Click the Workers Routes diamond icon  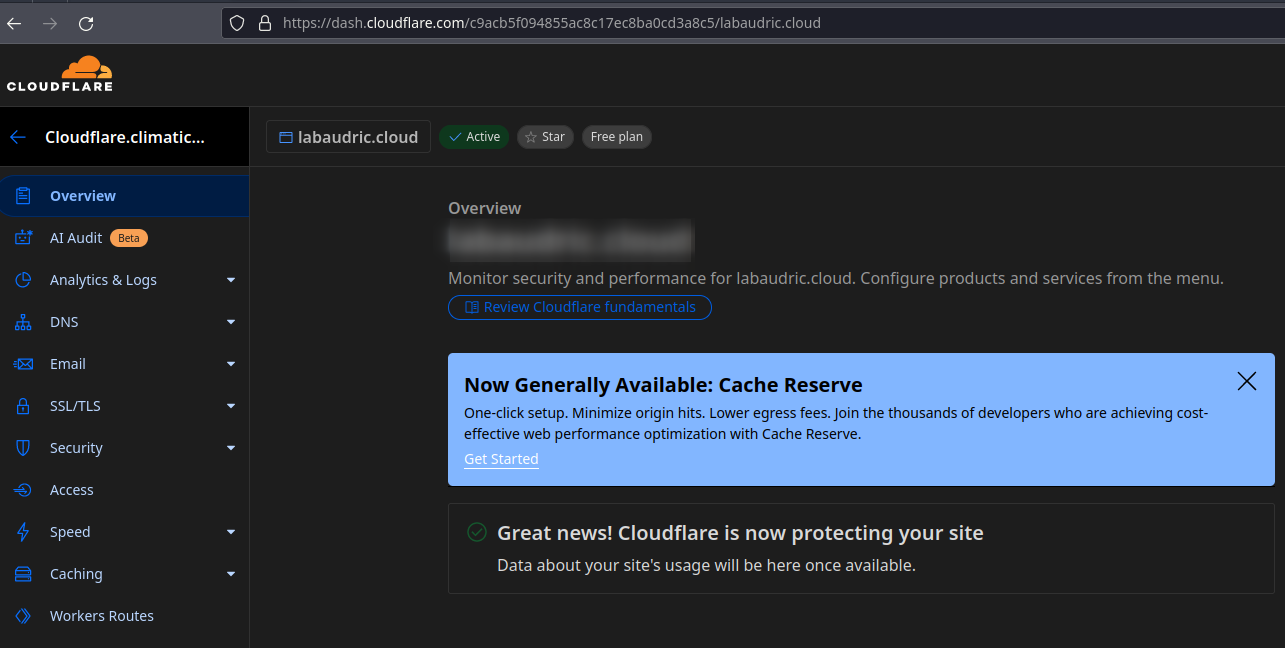click(x=23, y=616)
